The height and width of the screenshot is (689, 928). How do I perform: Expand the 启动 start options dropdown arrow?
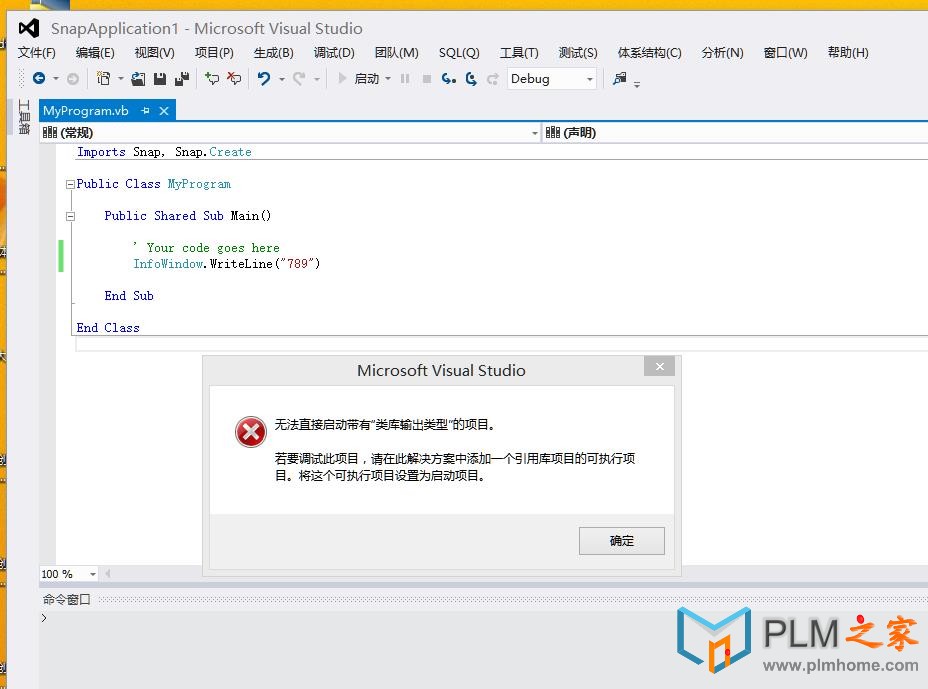[x=388, y=79]
